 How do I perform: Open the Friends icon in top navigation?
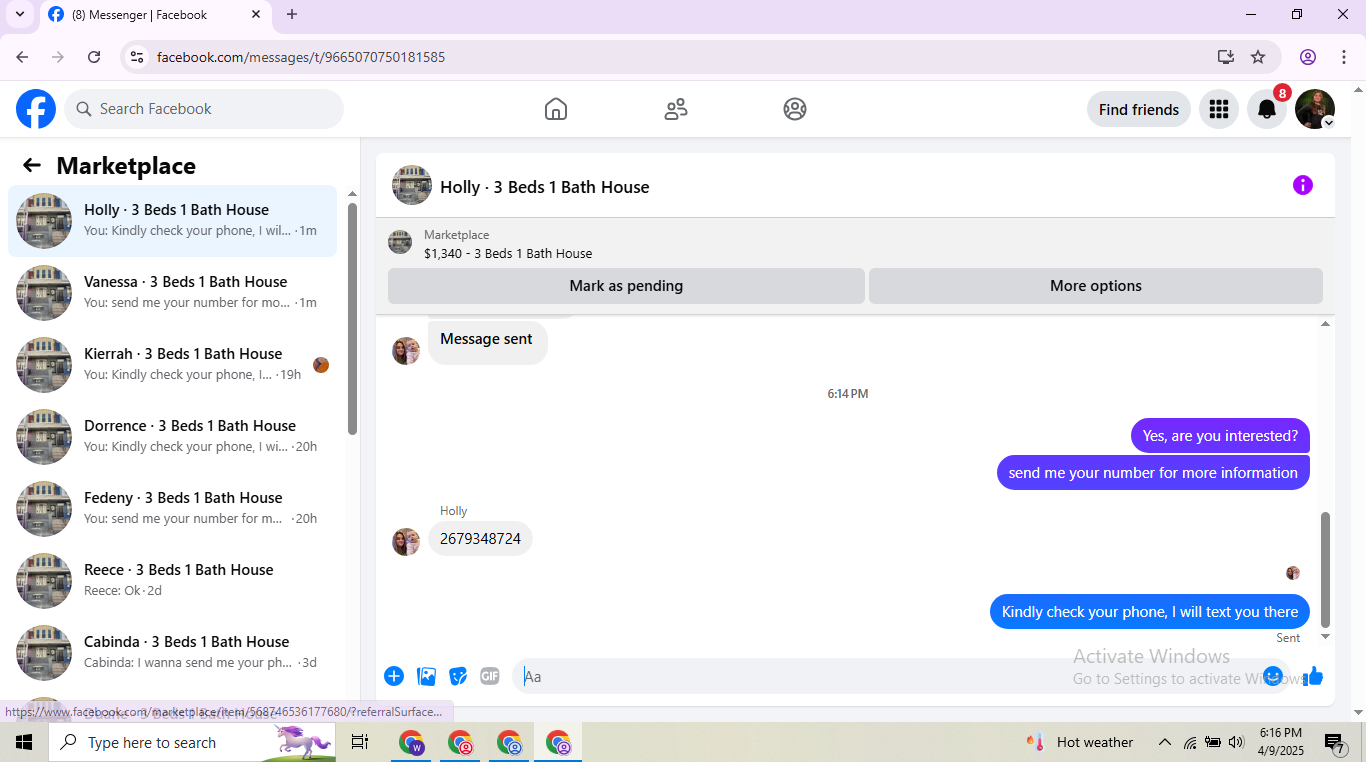pyautogui.click(x=676, y=109)
